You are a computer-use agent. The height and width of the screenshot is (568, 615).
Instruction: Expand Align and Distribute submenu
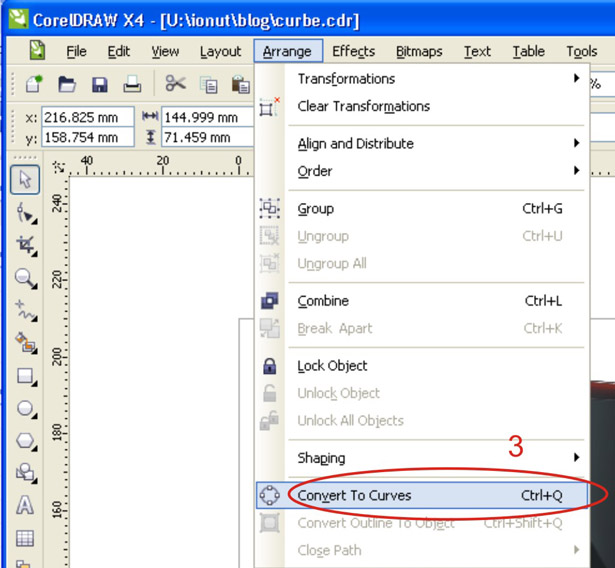[422, 144]
